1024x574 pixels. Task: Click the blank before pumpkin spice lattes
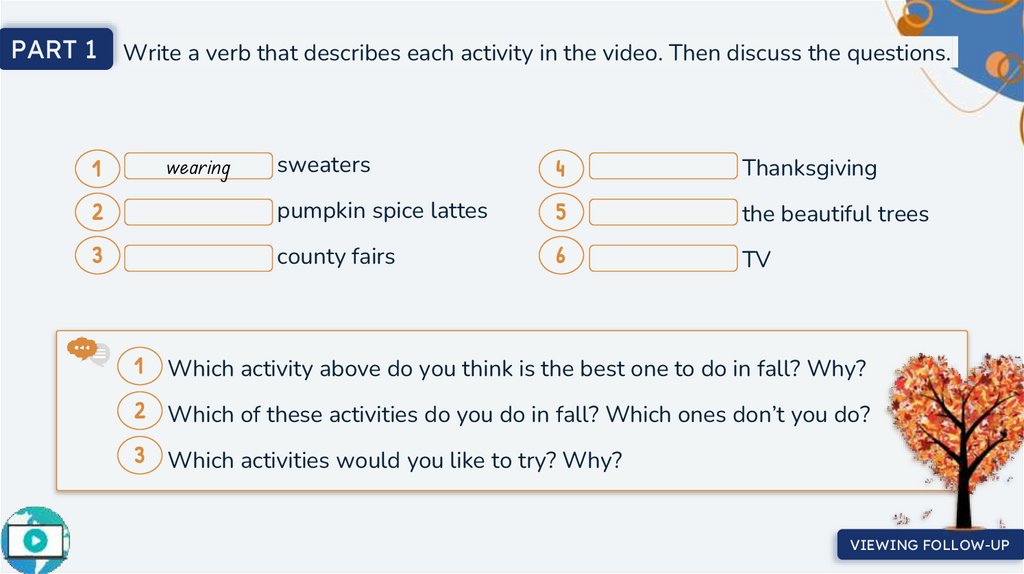point(198,212)
